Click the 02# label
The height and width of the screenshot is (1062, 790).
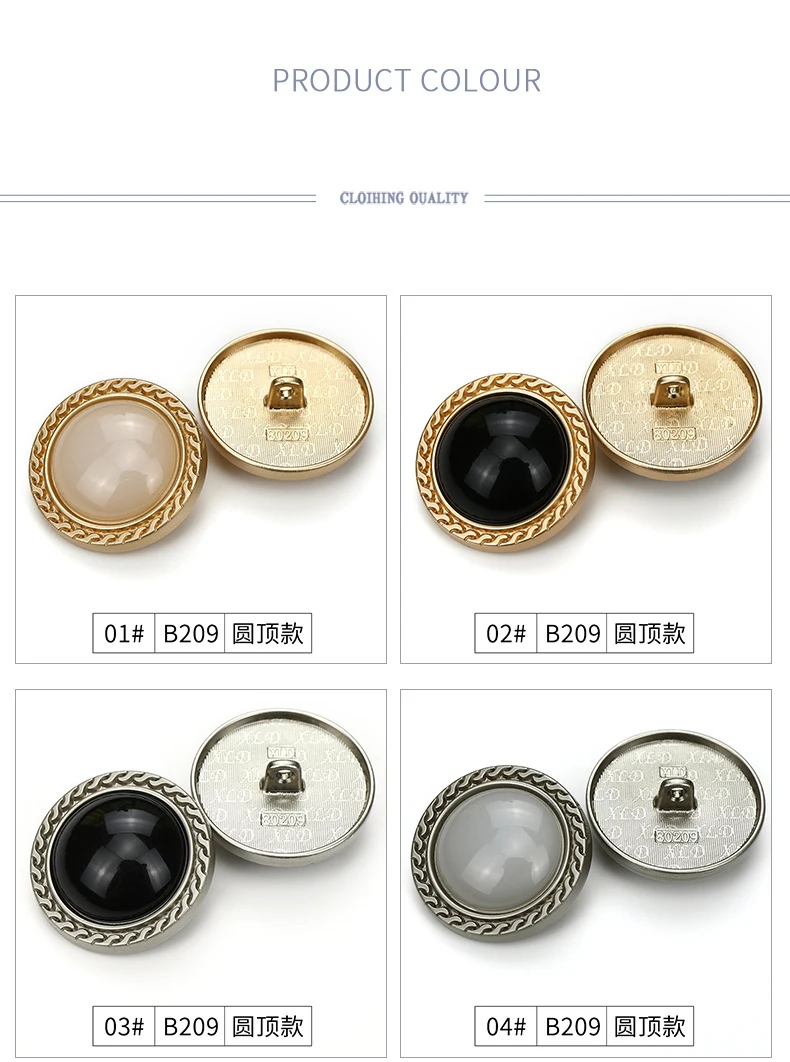[x=506, y=634]
